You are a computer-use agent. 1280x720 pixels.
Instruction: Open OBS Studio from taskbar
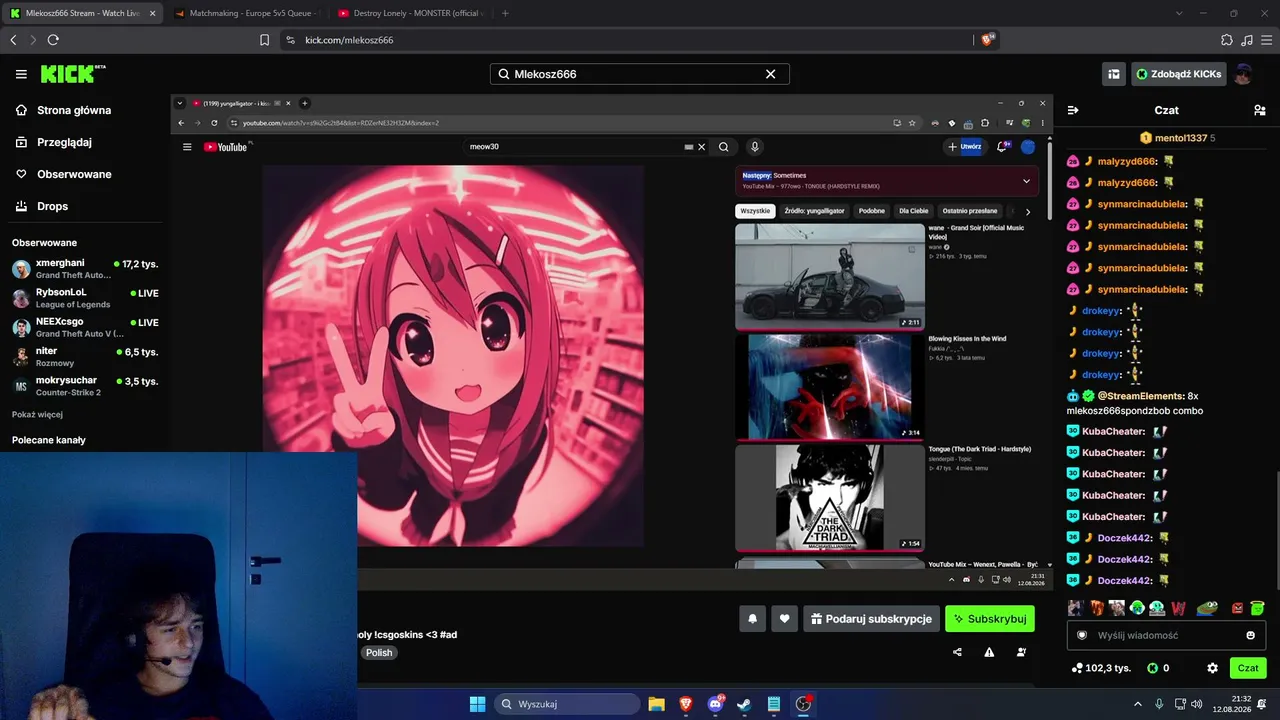[x=803, y=704]
